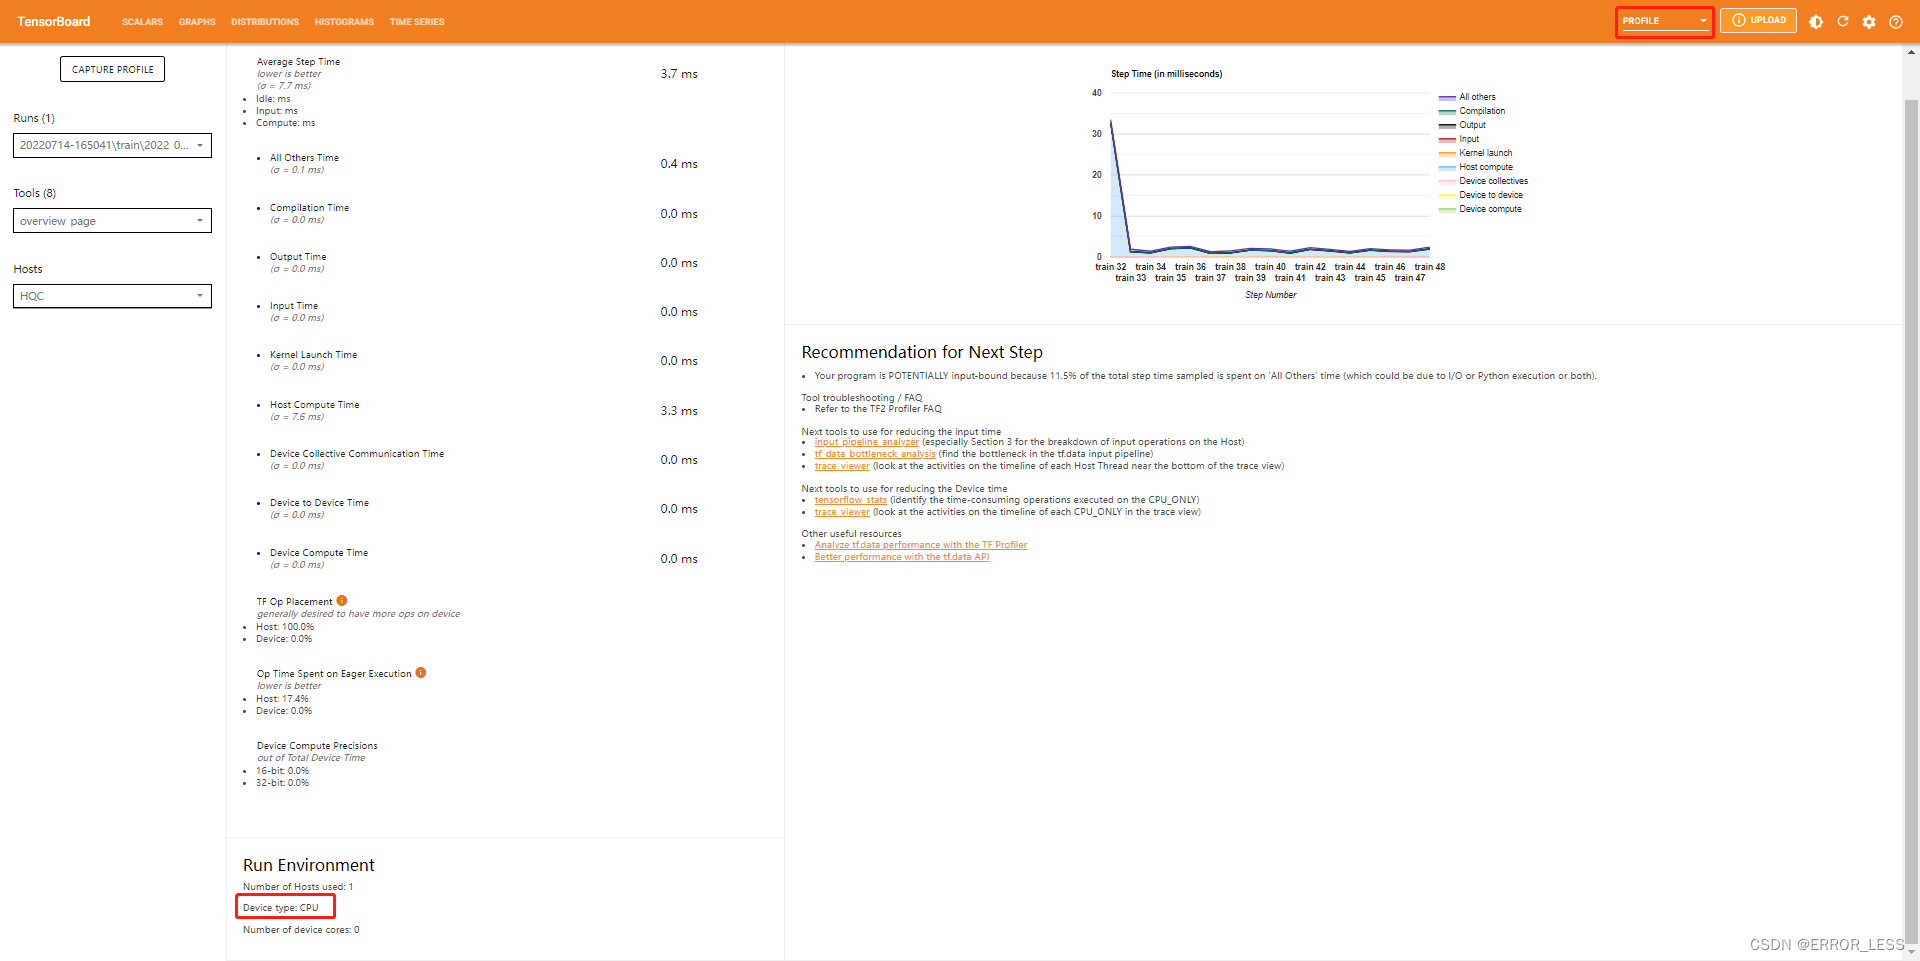Open Analyze tf.data performance with TF Profiler link
The height and width of the screenshot is (961, 1920).
(x=921, y=545)
